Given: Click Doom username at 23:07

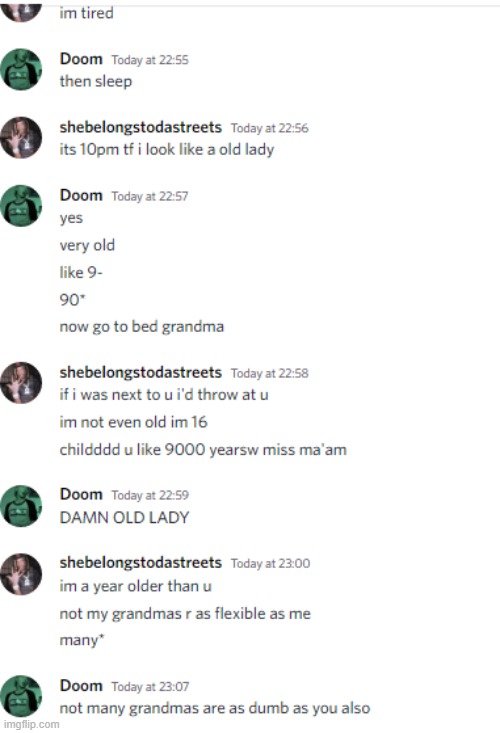Looking at the screenshot, I should pos(81,685).
